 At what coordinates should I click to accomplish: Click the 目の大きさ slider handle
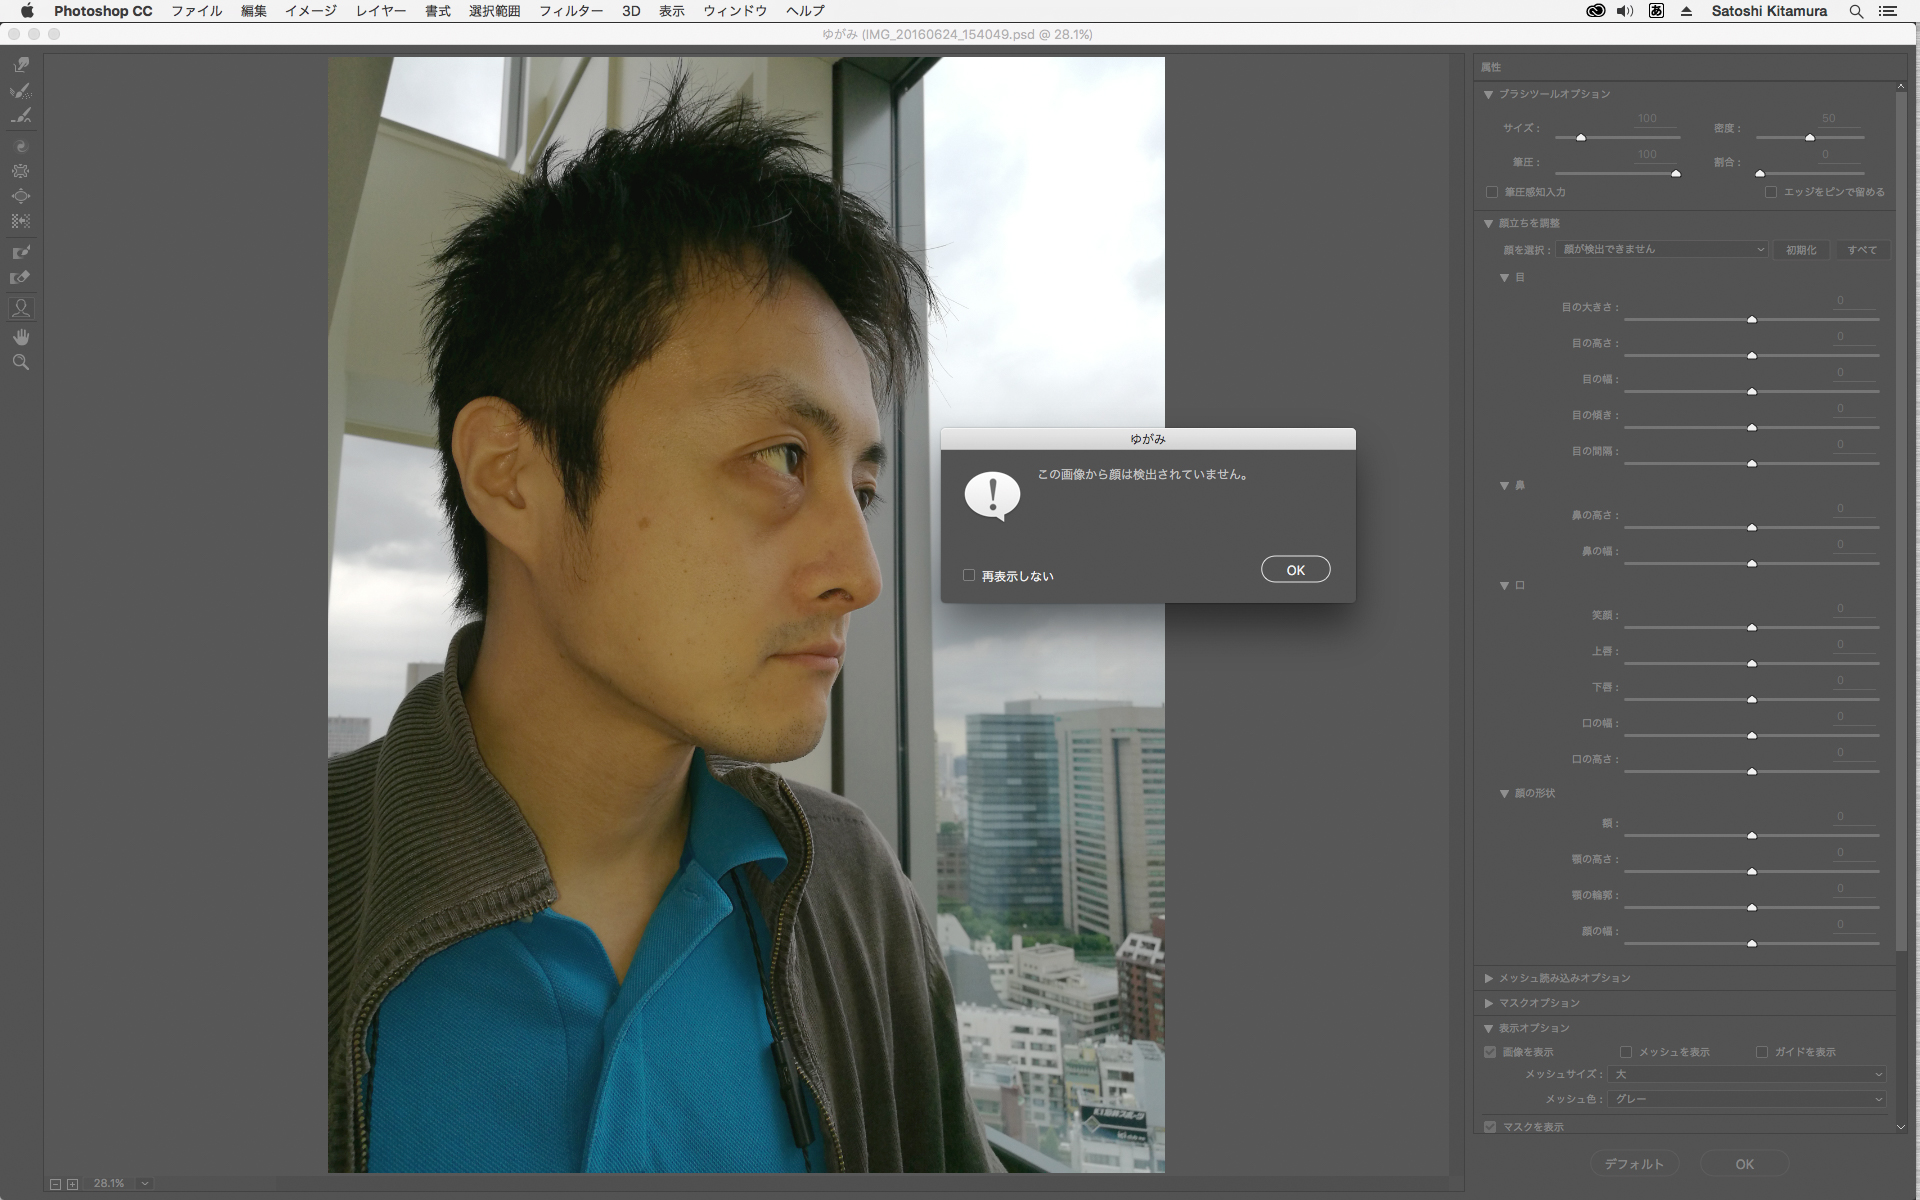(x=1752, y=320)
